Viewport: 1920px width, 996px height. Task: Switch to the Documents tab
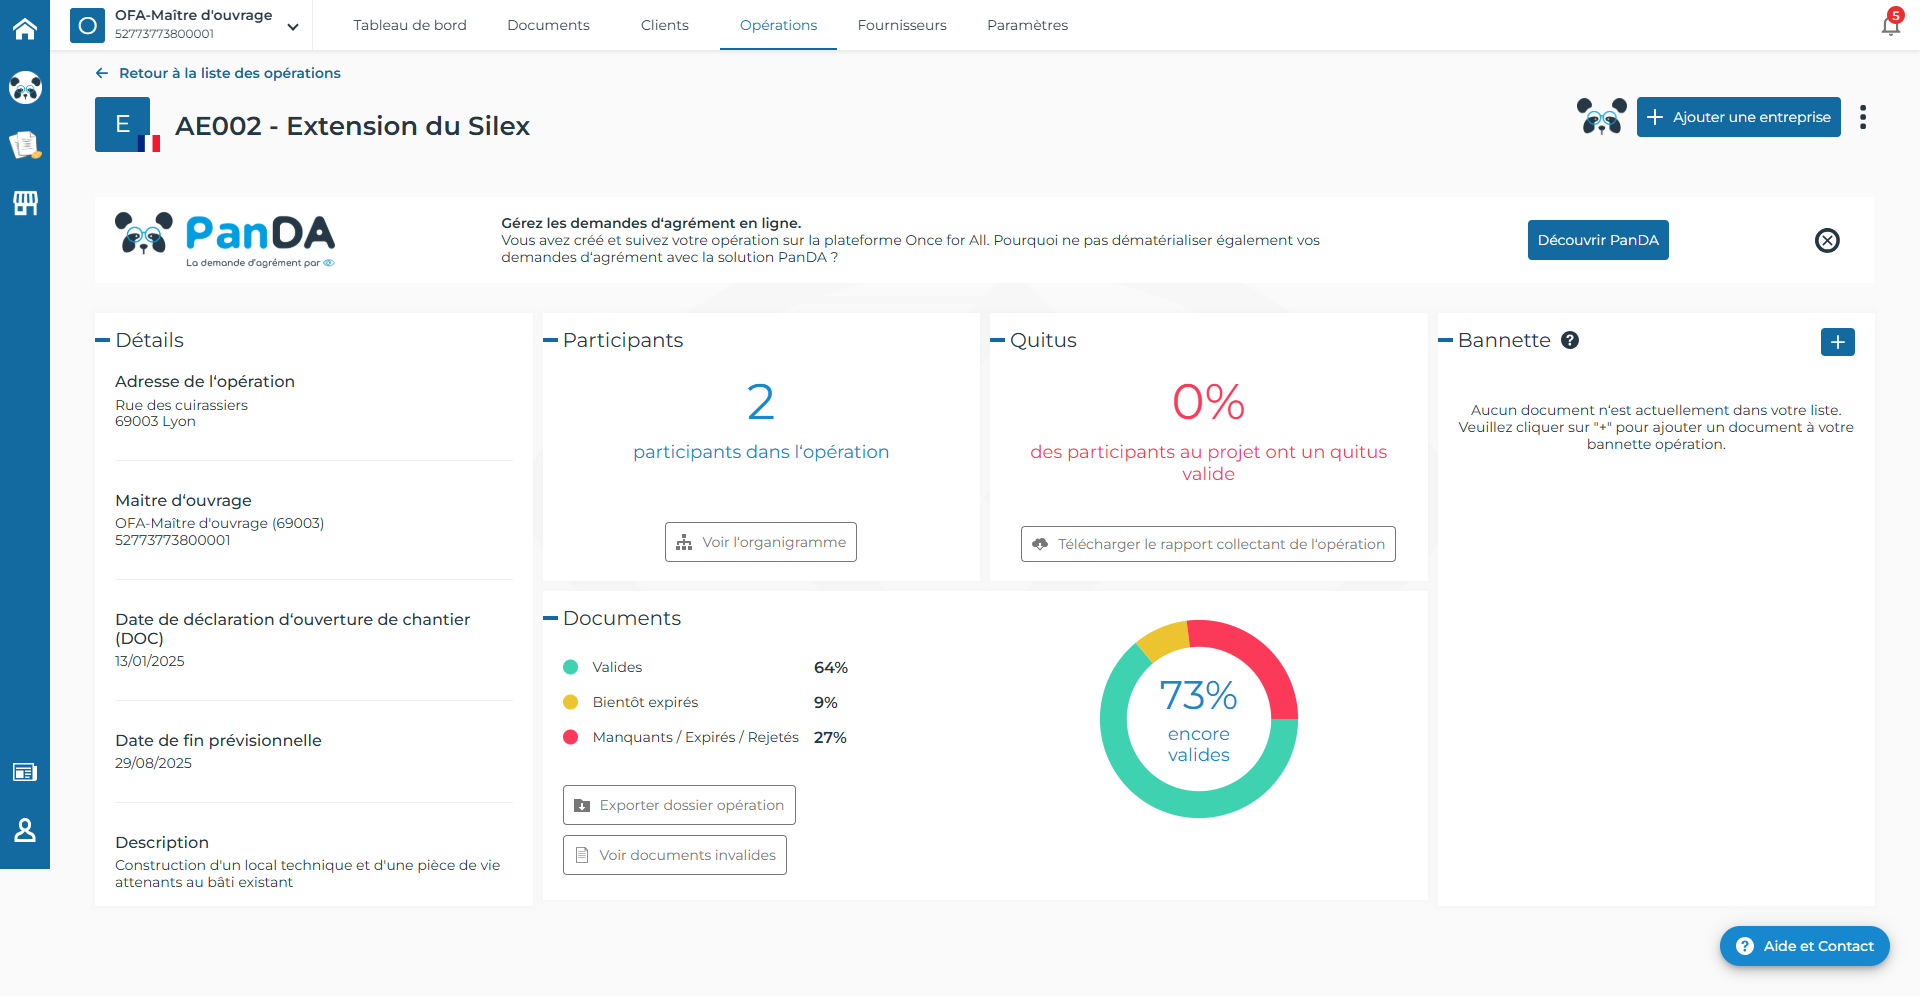point(548,25)
